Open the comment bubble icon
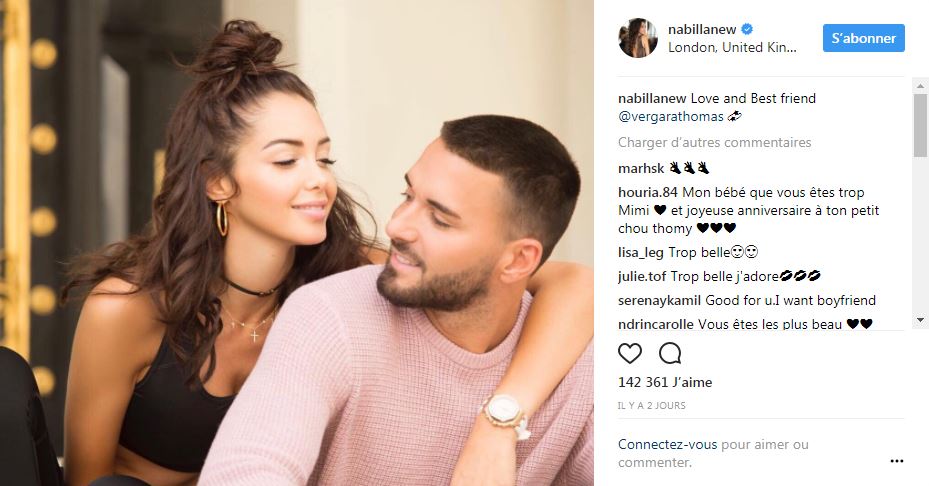 [670, 353]
